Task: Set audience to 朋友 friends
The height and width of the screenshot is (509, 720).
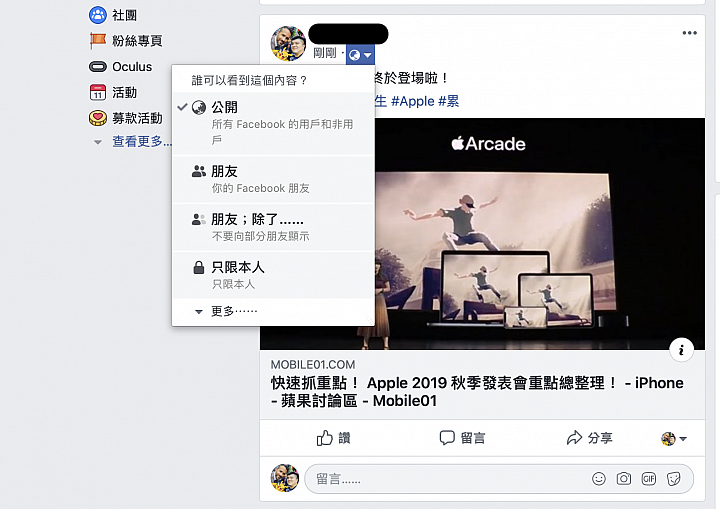Action: point(273,179)
